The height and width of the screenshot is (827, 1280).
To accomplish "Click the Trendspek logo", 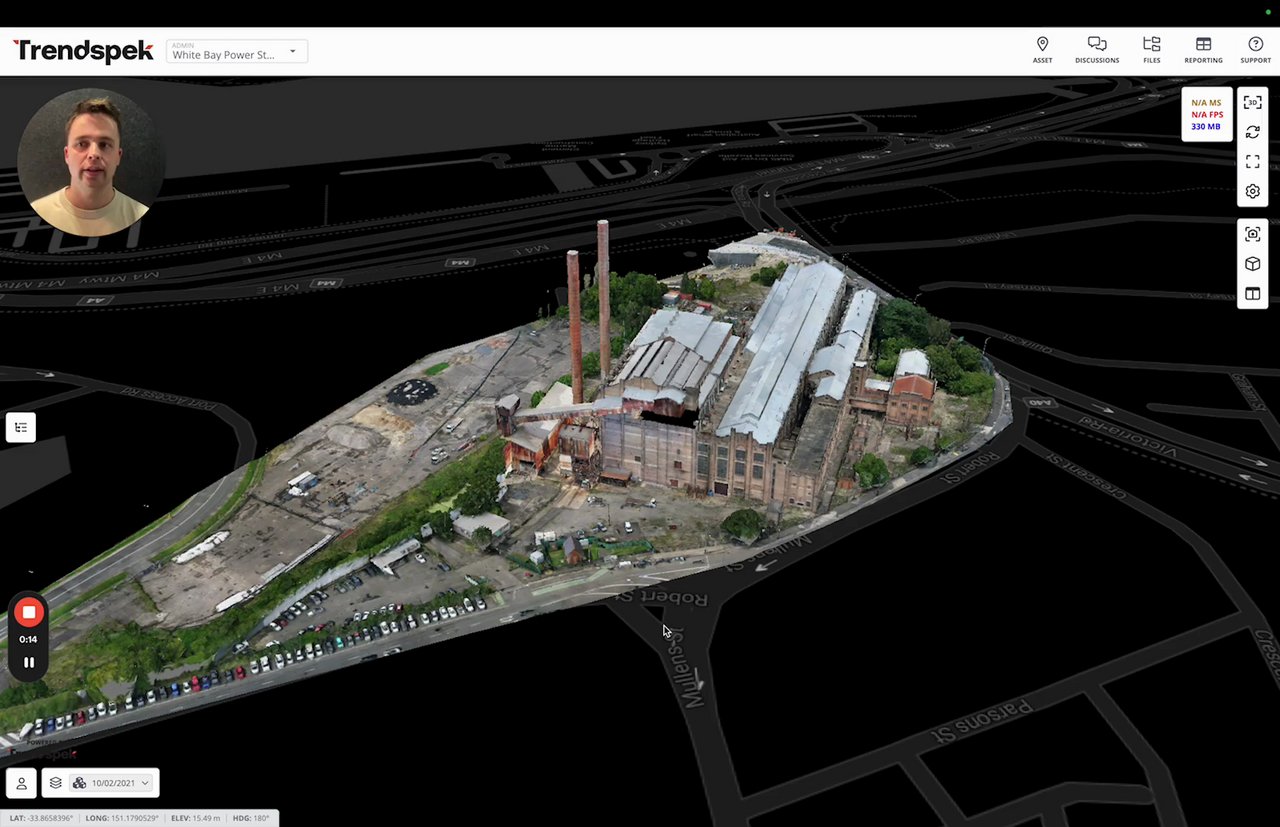I will pos(83,51).
